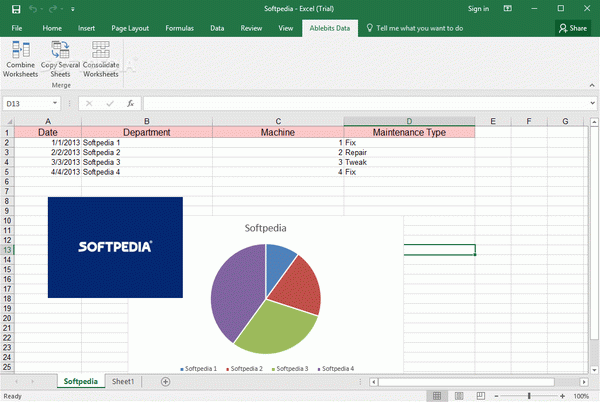Select column B header

tap(147, 121)
